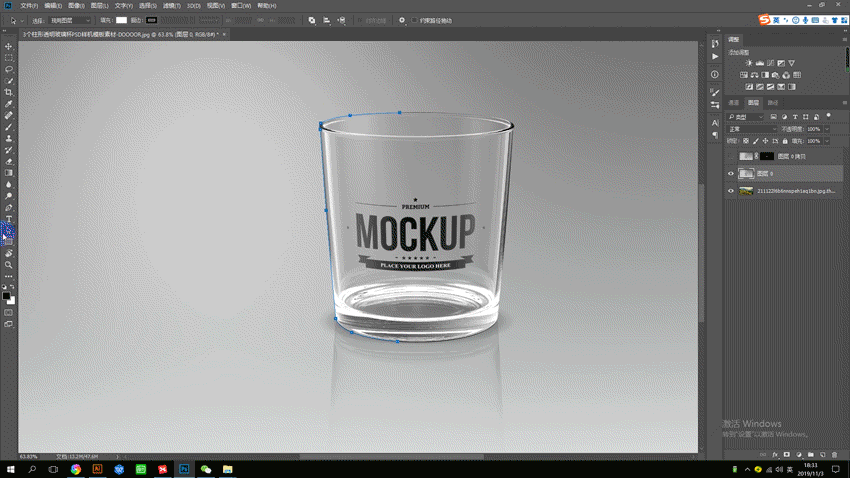Switch to the Channels tab

click(734, 102)
